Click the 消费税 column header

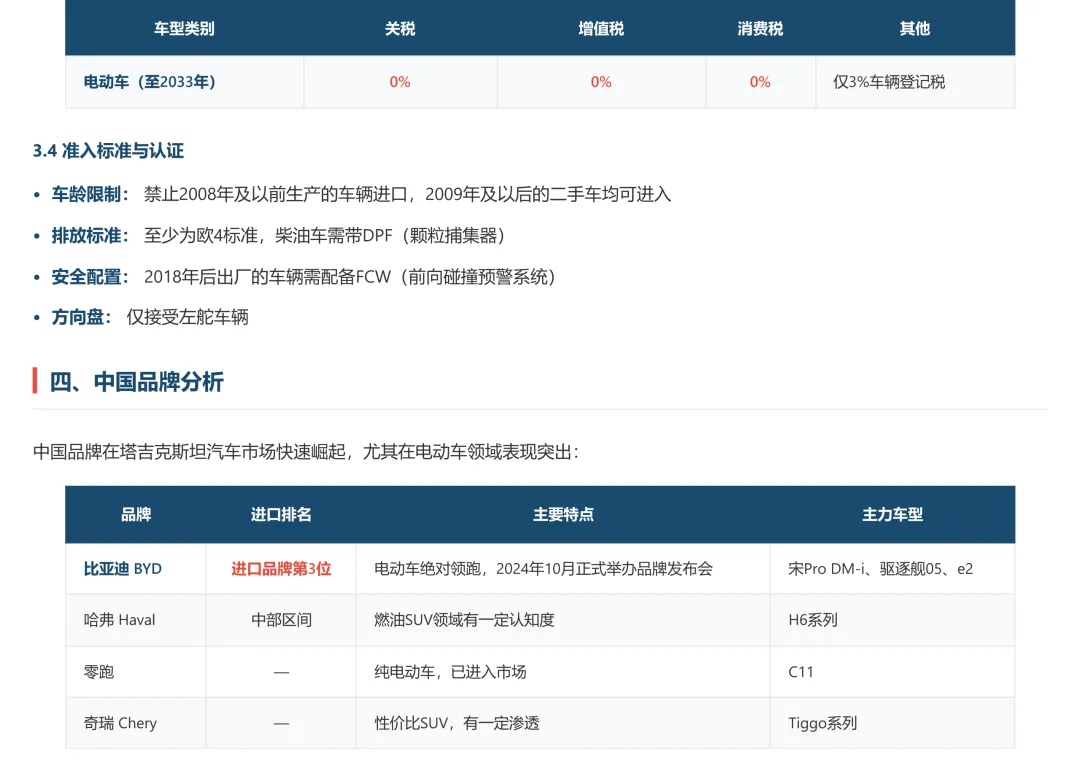tap(760, 29)
